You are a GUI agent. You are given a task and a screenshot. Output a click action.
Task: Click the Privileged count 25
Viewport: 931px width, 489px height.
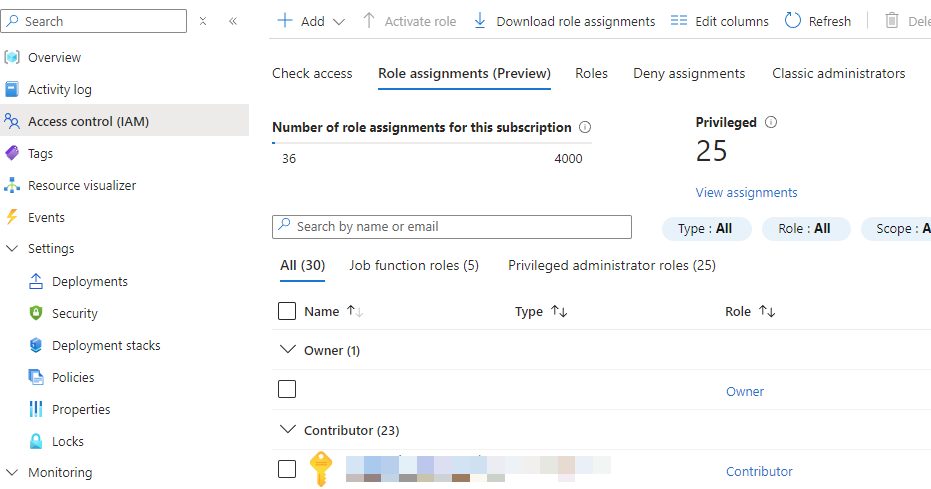pos(711,151)
